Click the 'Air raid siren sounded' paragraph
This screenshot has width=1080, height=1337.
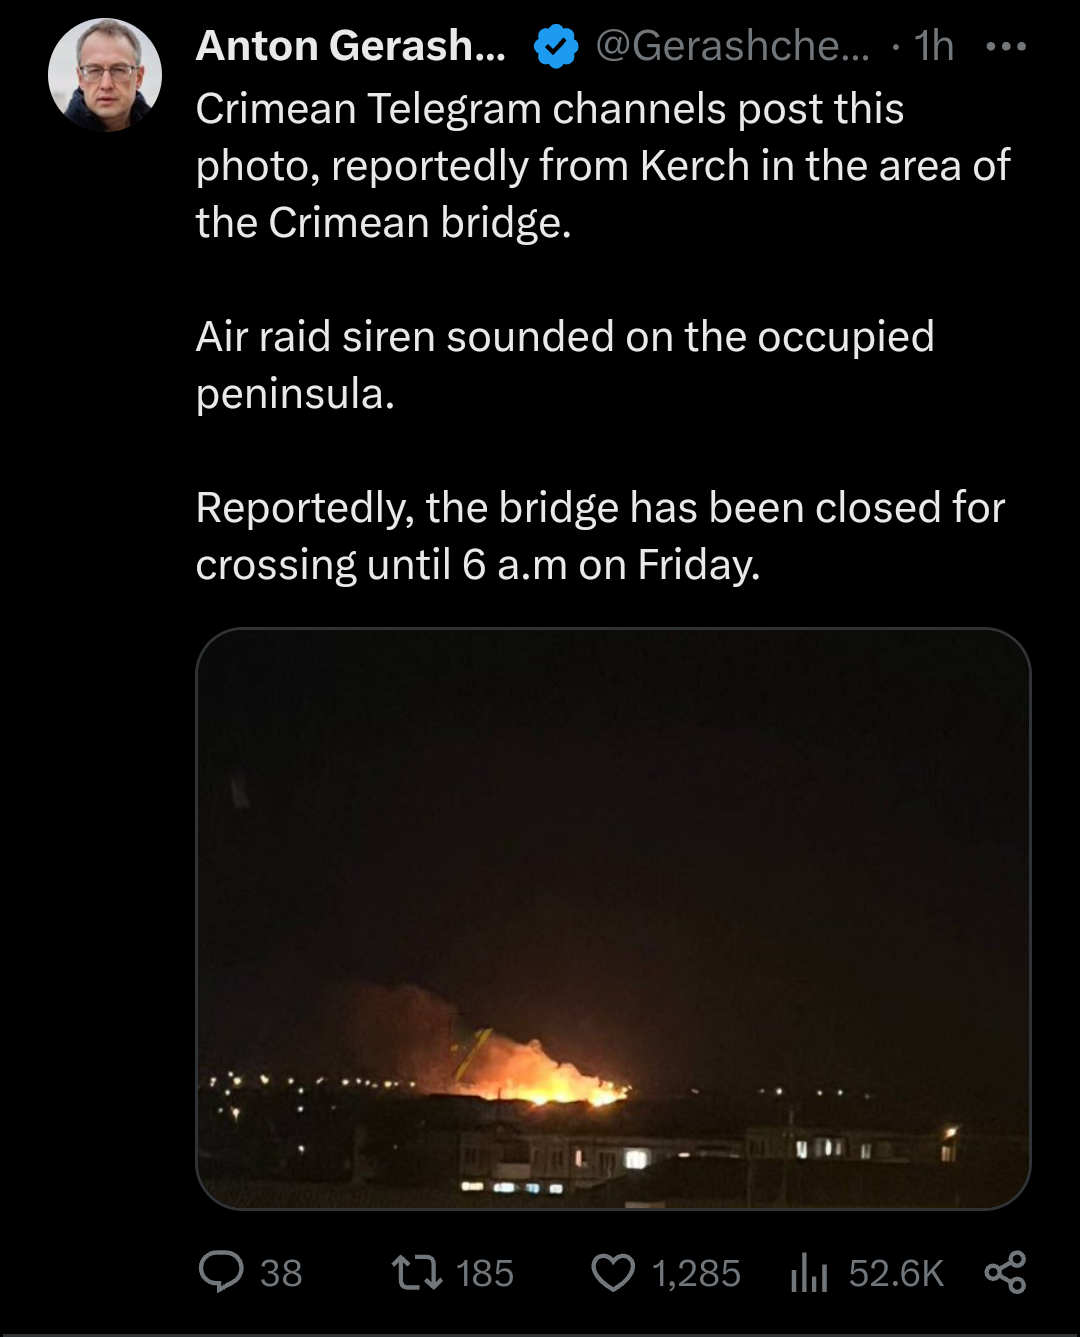point(565,365)
